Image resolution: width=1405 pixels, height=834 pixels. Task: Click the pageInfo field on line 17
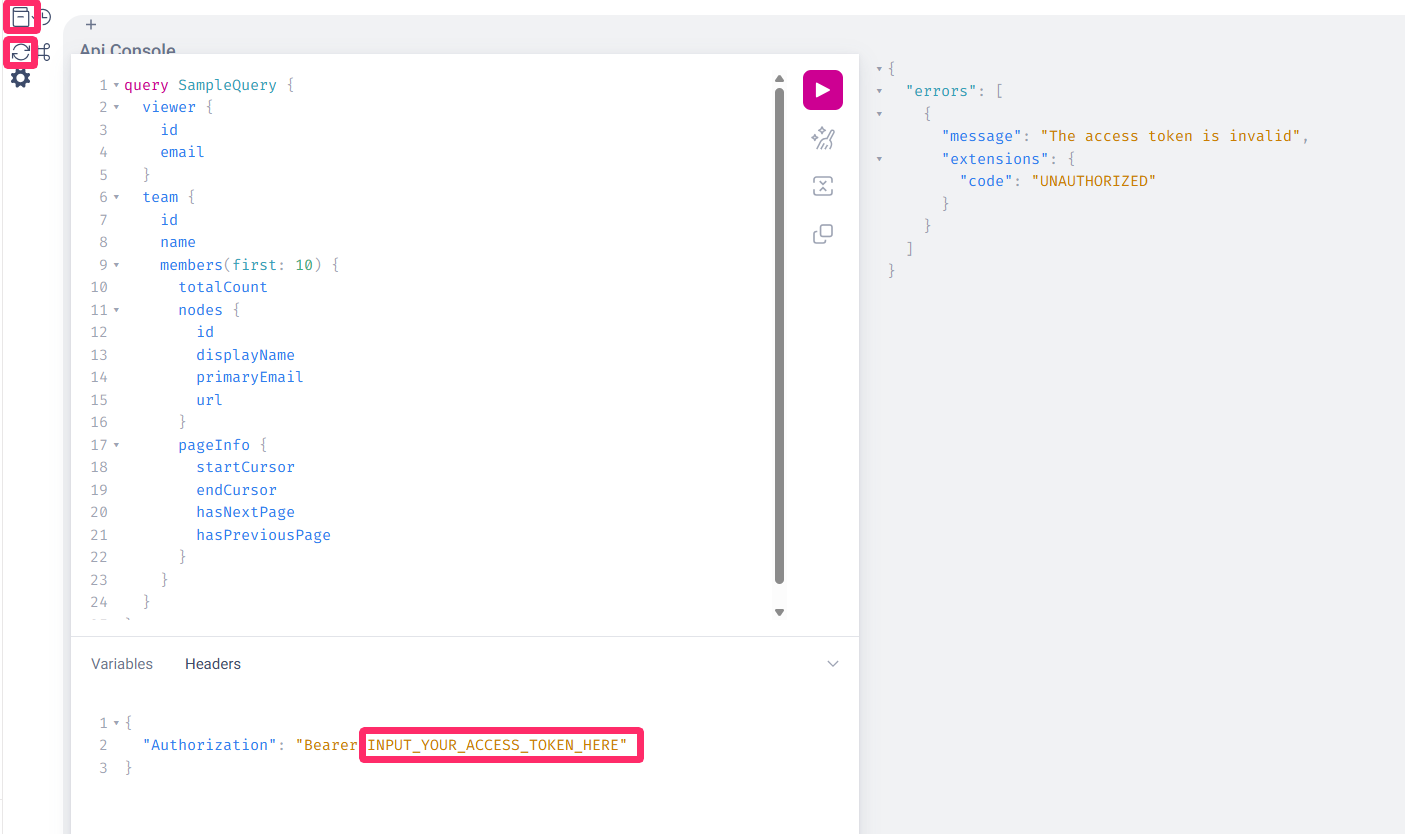click(214, 445)
